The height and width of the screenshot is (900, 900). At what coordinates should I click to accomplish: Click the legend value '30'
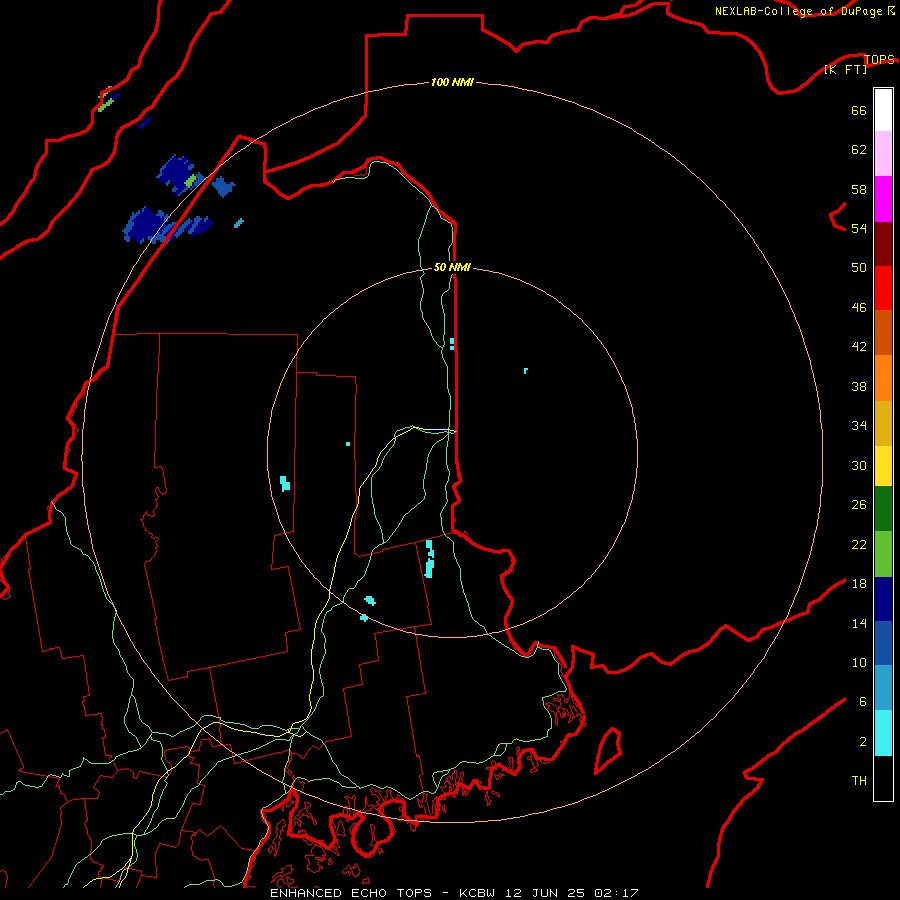859,465
